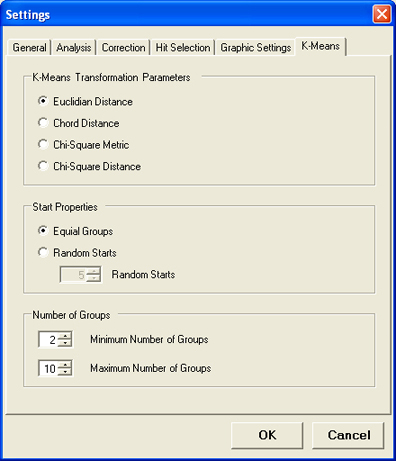This screenshot has width=396, height=461.
Task: Open the Hit Selection tab
Action: coord(183,48)
